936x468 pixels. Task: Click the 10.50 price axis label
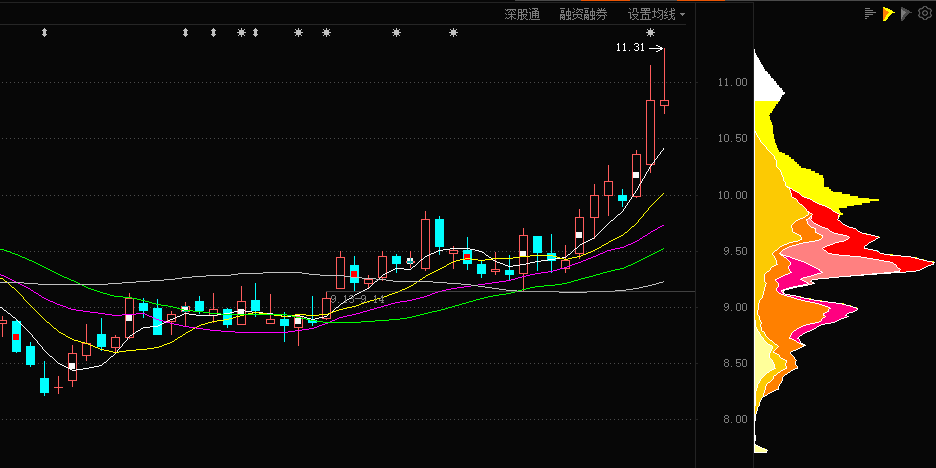732,138
